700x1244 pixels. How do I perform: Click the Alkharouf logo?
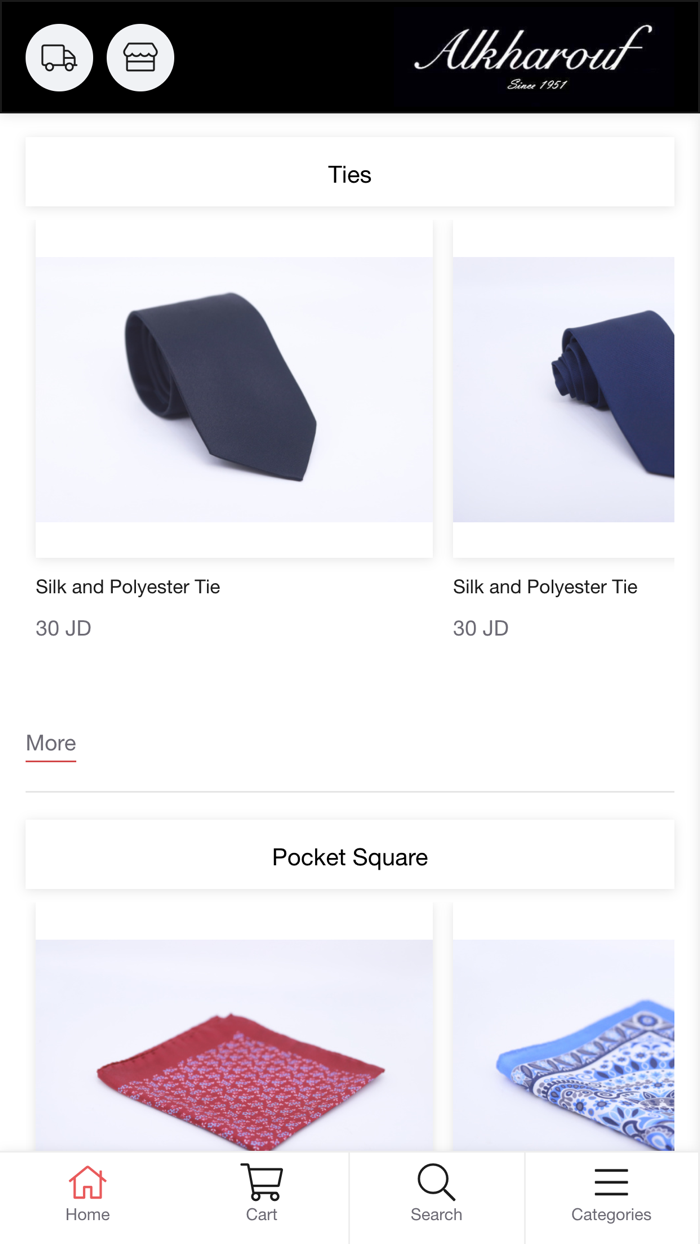click(x=532, y=56)
